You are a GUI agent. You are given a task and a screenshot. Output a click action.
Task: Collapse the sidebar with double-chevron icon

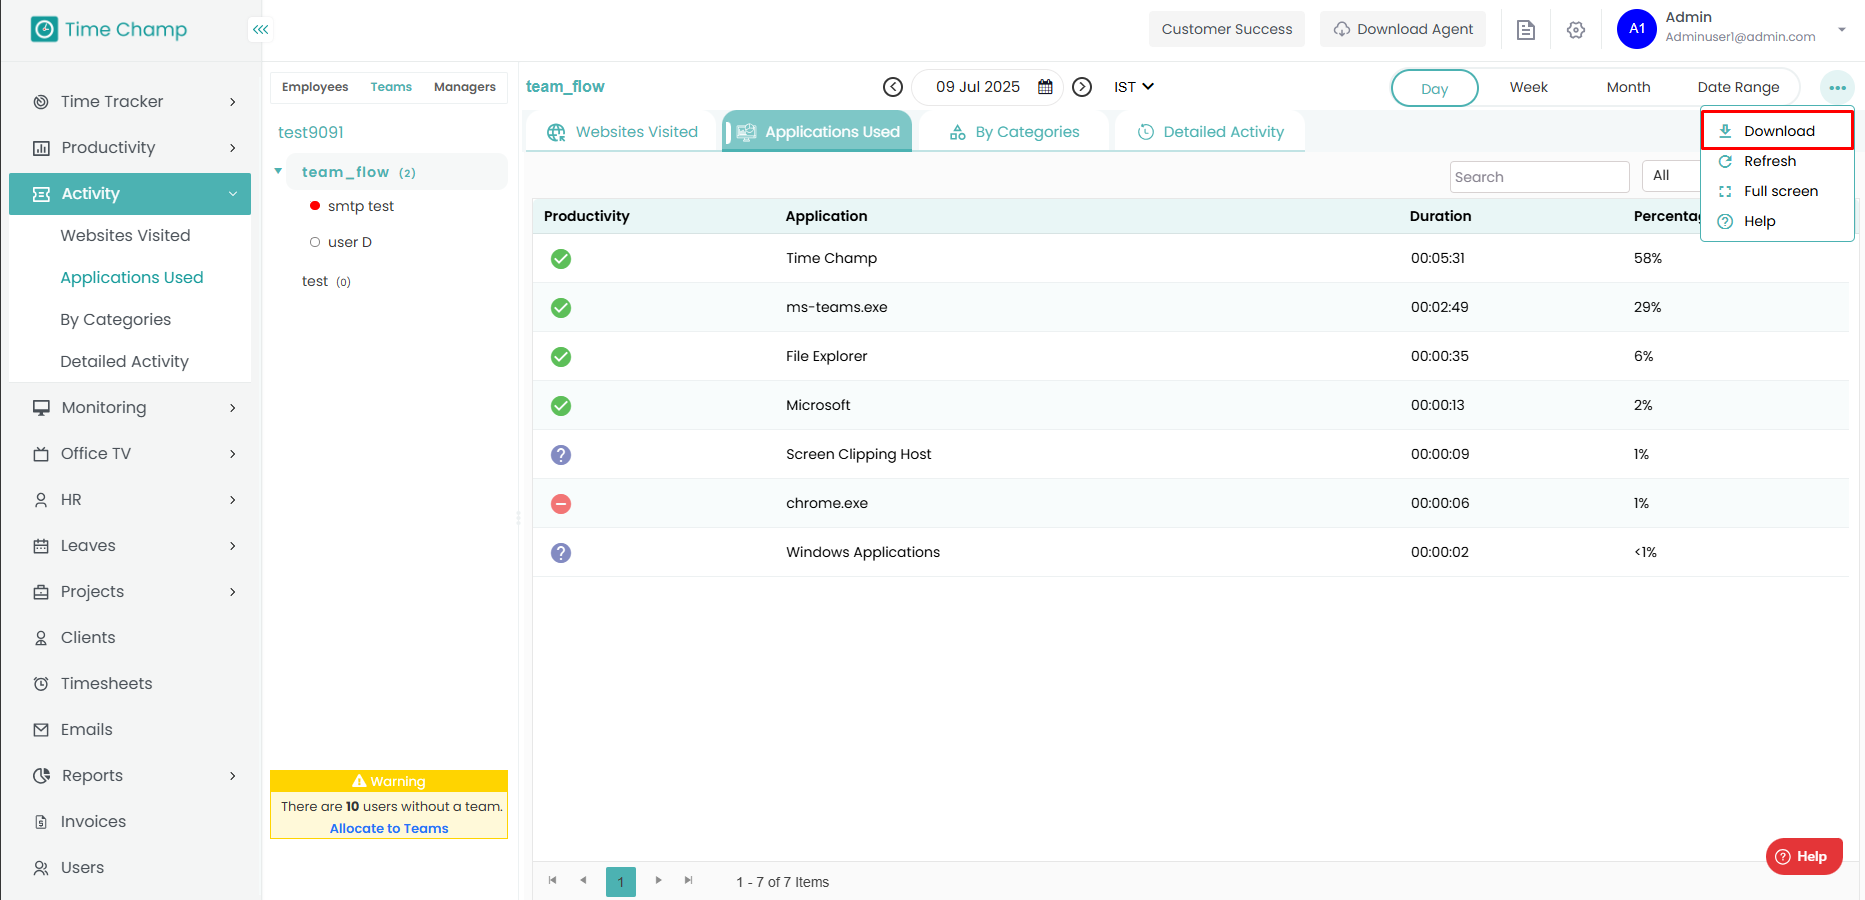click(x=260, y=30)
